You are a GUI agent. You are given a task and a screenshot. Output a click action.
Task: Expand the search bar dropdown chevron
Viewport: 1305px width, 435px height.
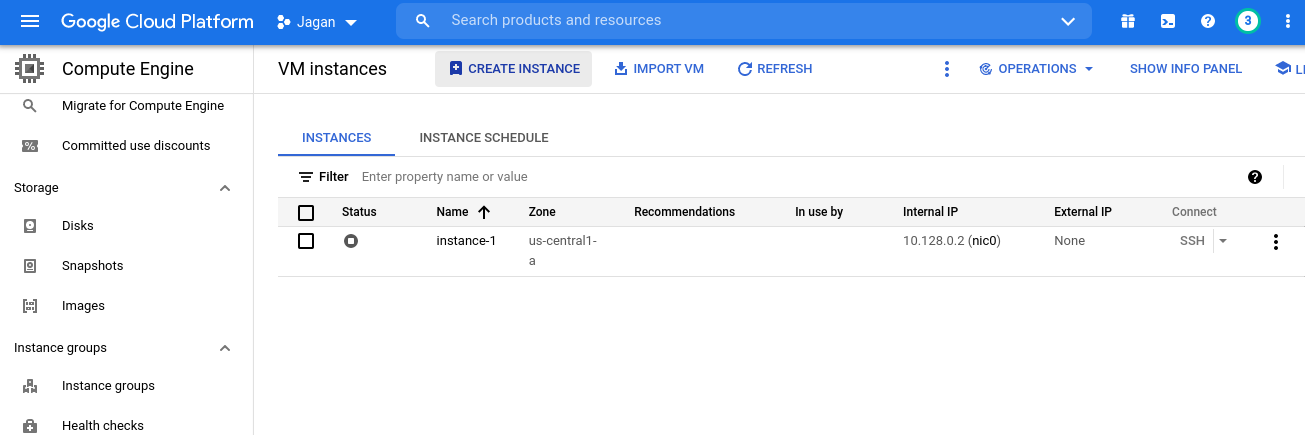1068,21
